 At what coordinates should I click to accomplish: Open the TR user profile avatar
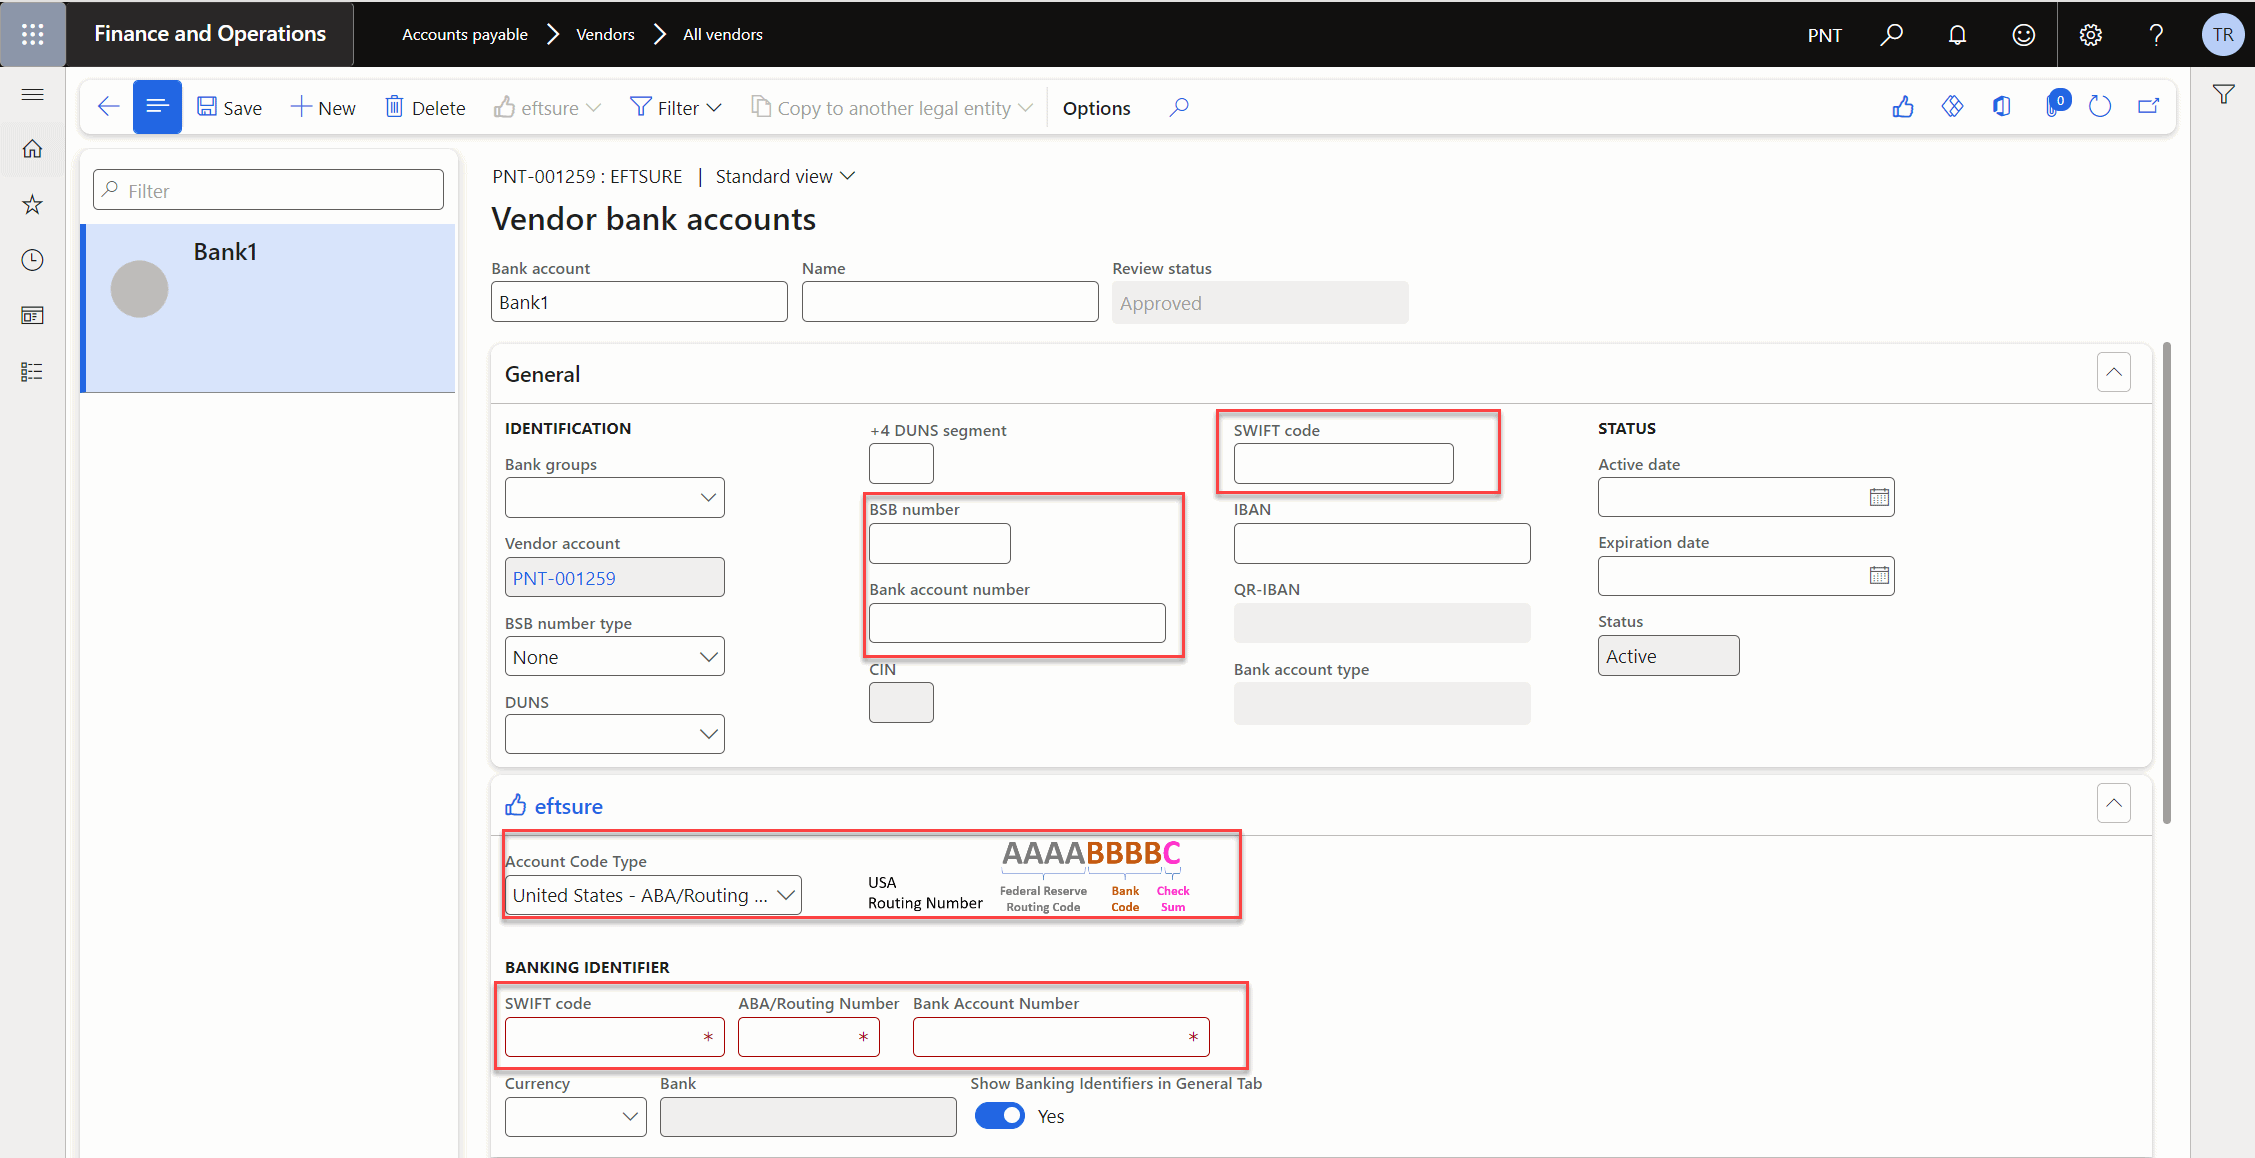pyautogui.click(x=2222, y=35)
